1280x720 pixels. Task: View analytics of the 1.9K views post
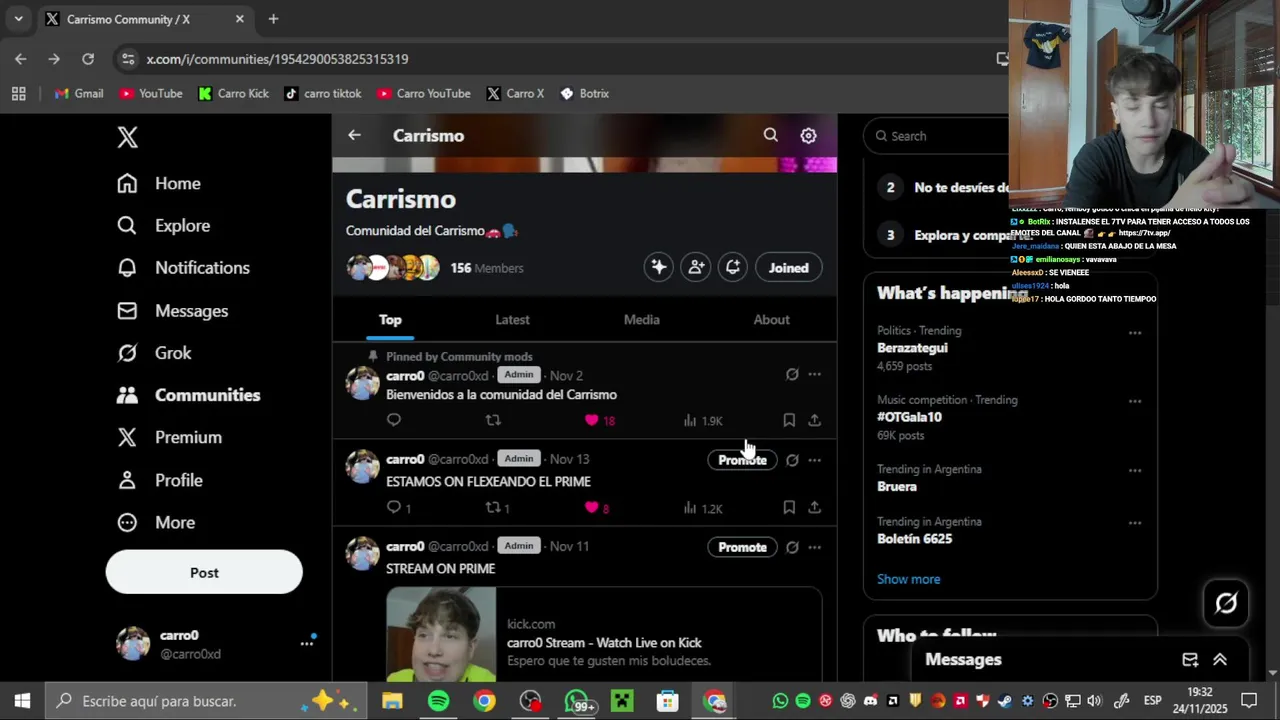(703, 420)
